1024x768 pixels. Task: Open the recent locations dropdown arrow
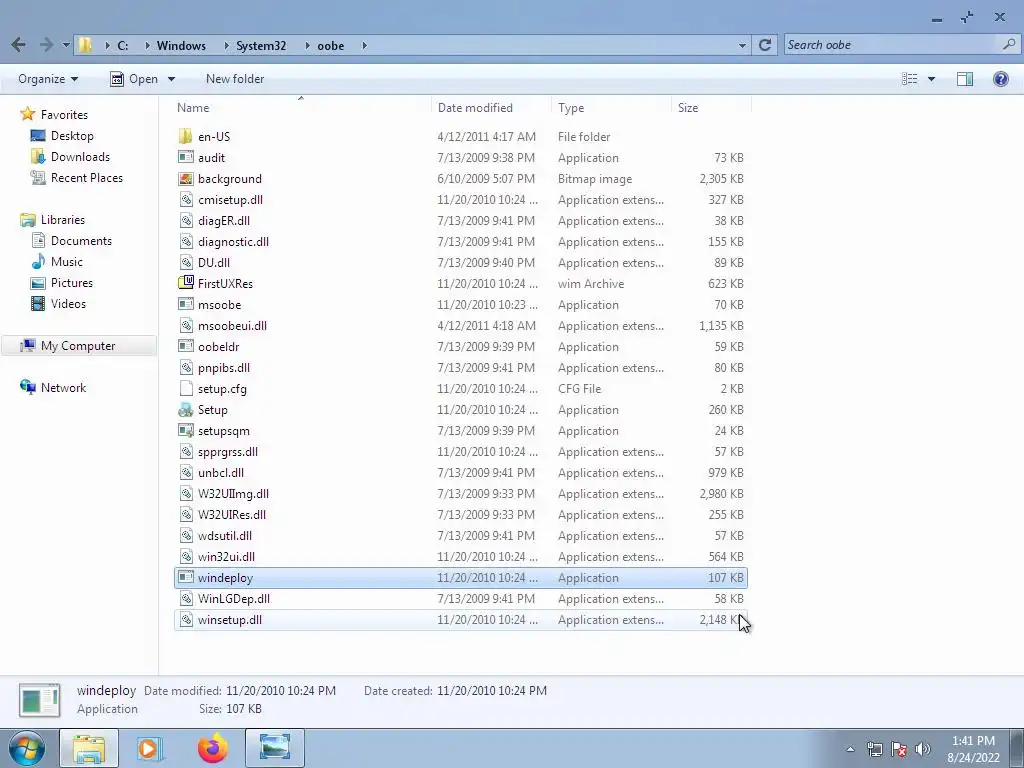(x=66, y=45)
